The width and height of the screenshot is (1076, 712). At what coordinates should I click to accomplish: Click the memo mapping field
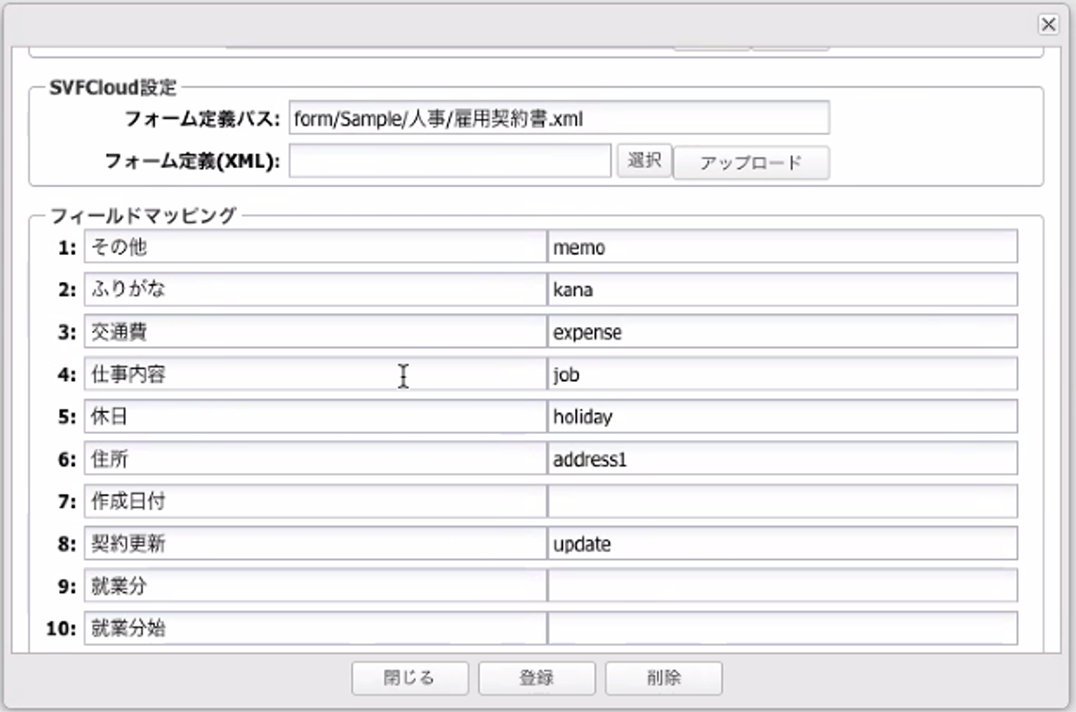(782, 247)
